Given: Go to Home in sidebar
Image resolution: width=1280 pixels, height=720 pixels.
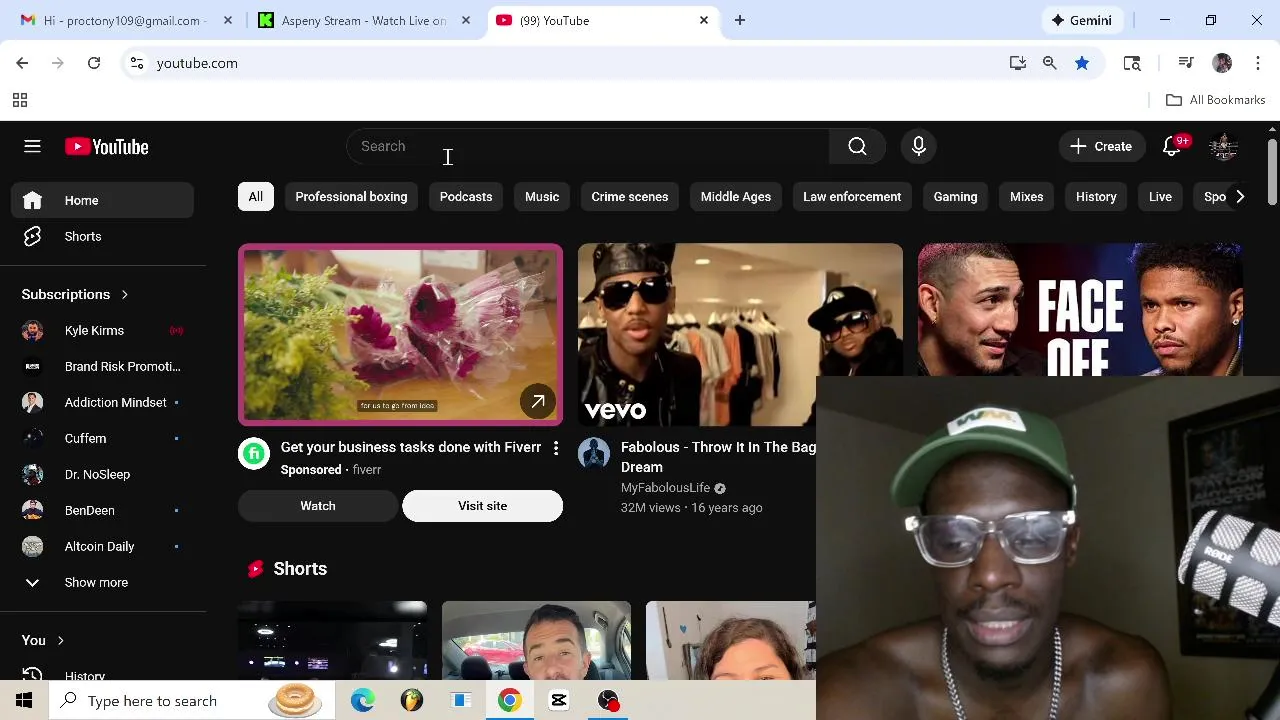Looking at the screenshot, I should (x=103, y=200).
